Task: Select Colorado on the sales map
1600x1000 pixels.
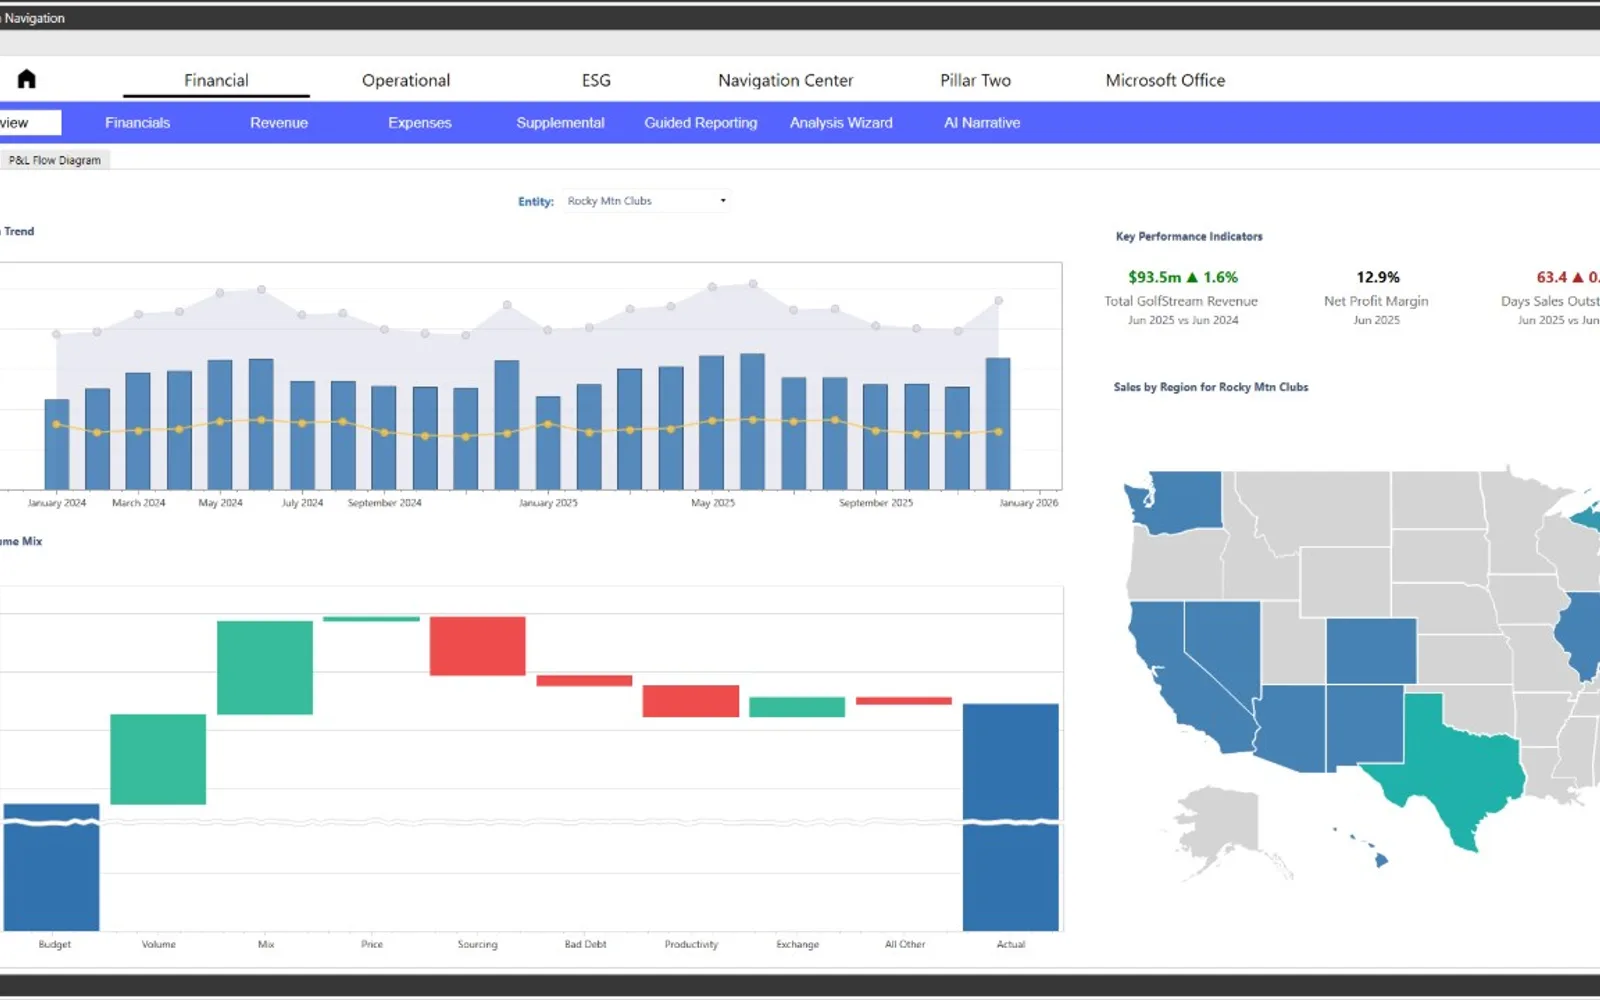Action: (x=1371, y=651)
